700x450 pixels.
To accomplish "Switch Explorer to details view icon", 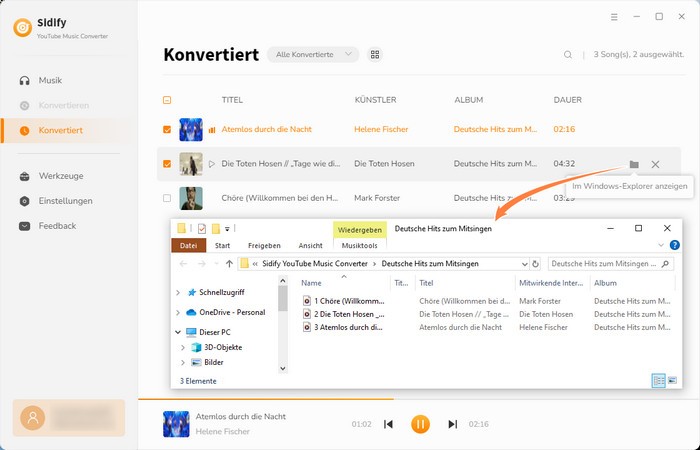I will point(658,381).
